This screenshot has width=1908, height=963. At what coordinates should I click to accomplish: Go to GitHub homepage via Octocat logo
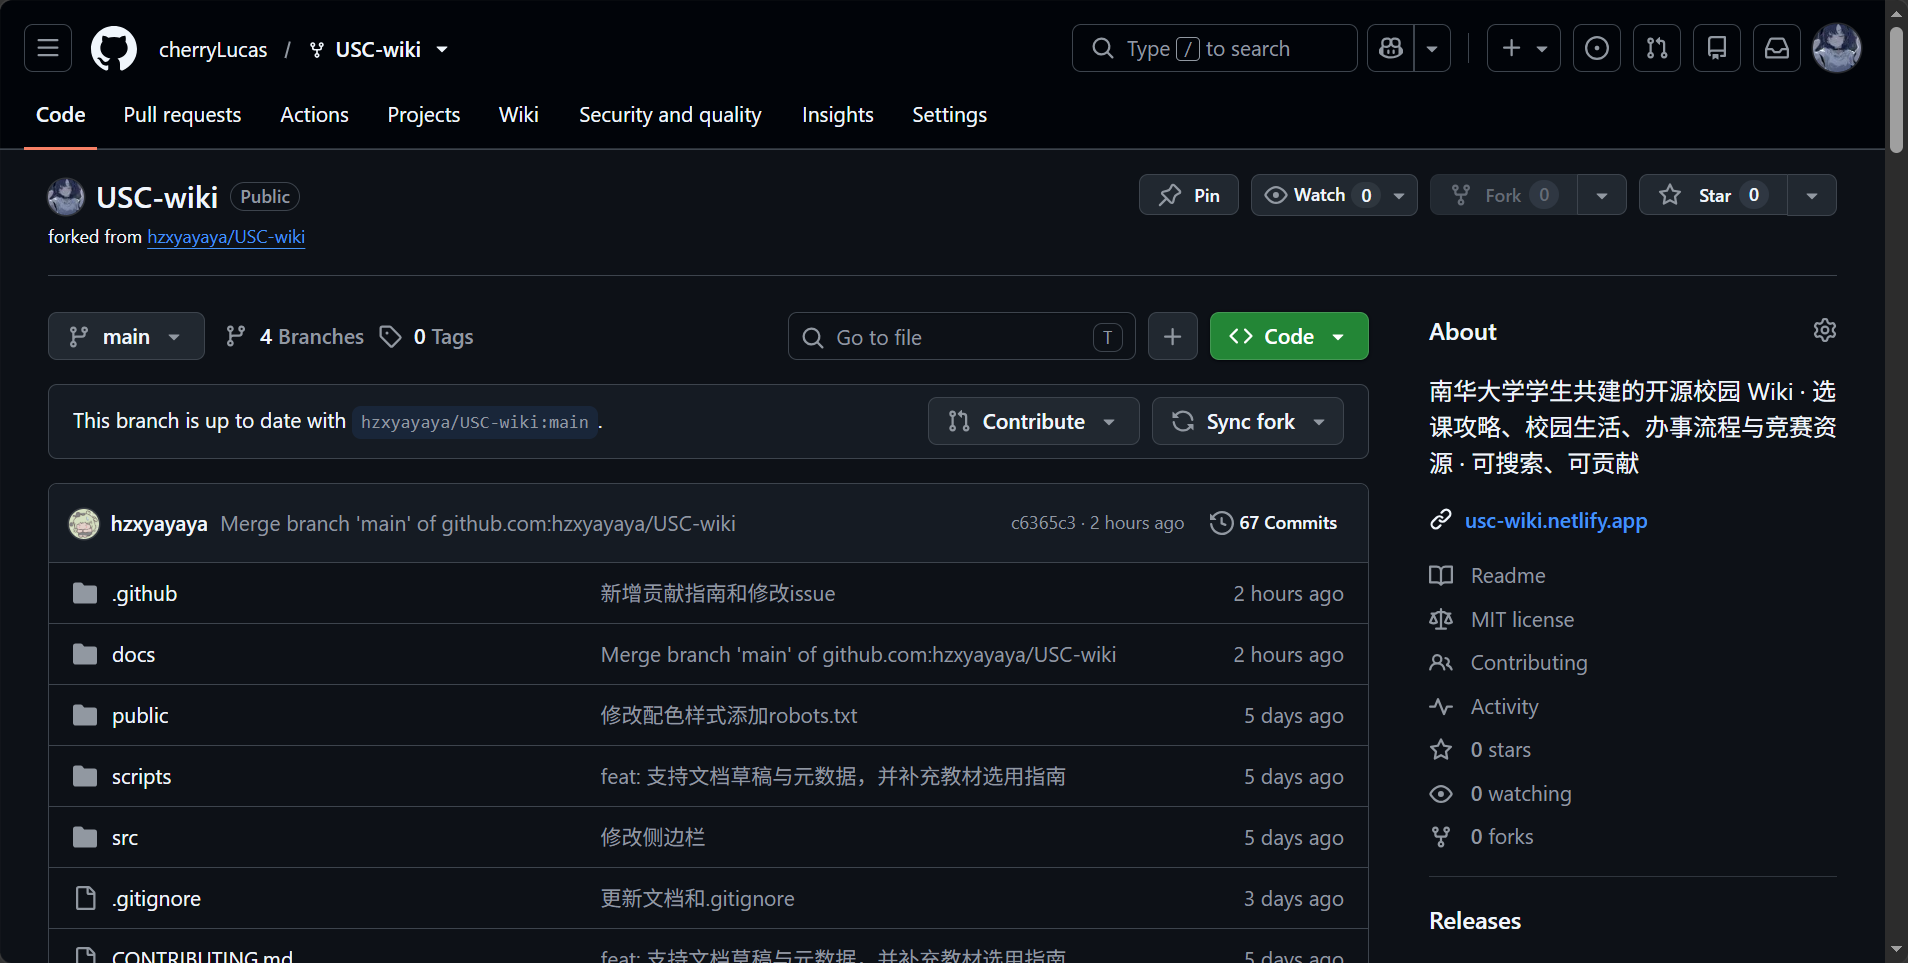(x=114, y=48)
